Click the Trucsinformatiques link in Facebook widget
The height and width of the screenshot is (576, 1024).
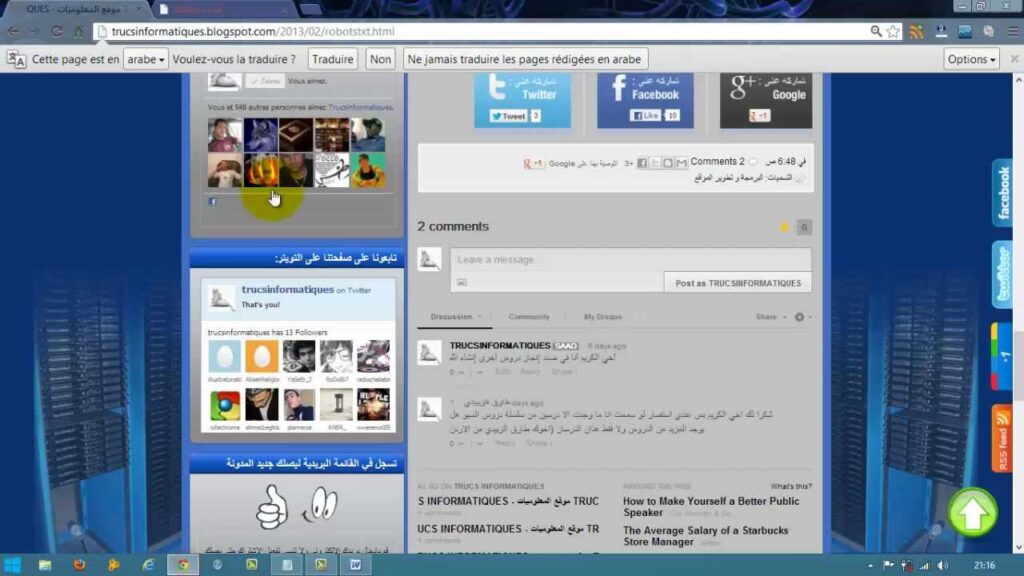pyautogui.click(x=360, y=107)
